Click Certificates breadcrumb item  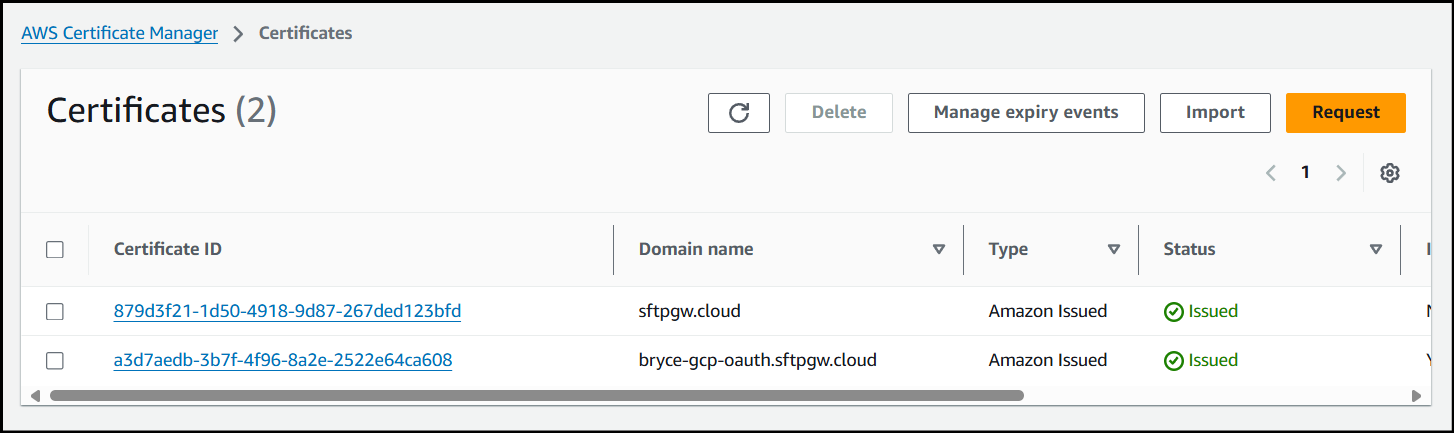click(305, 33)
